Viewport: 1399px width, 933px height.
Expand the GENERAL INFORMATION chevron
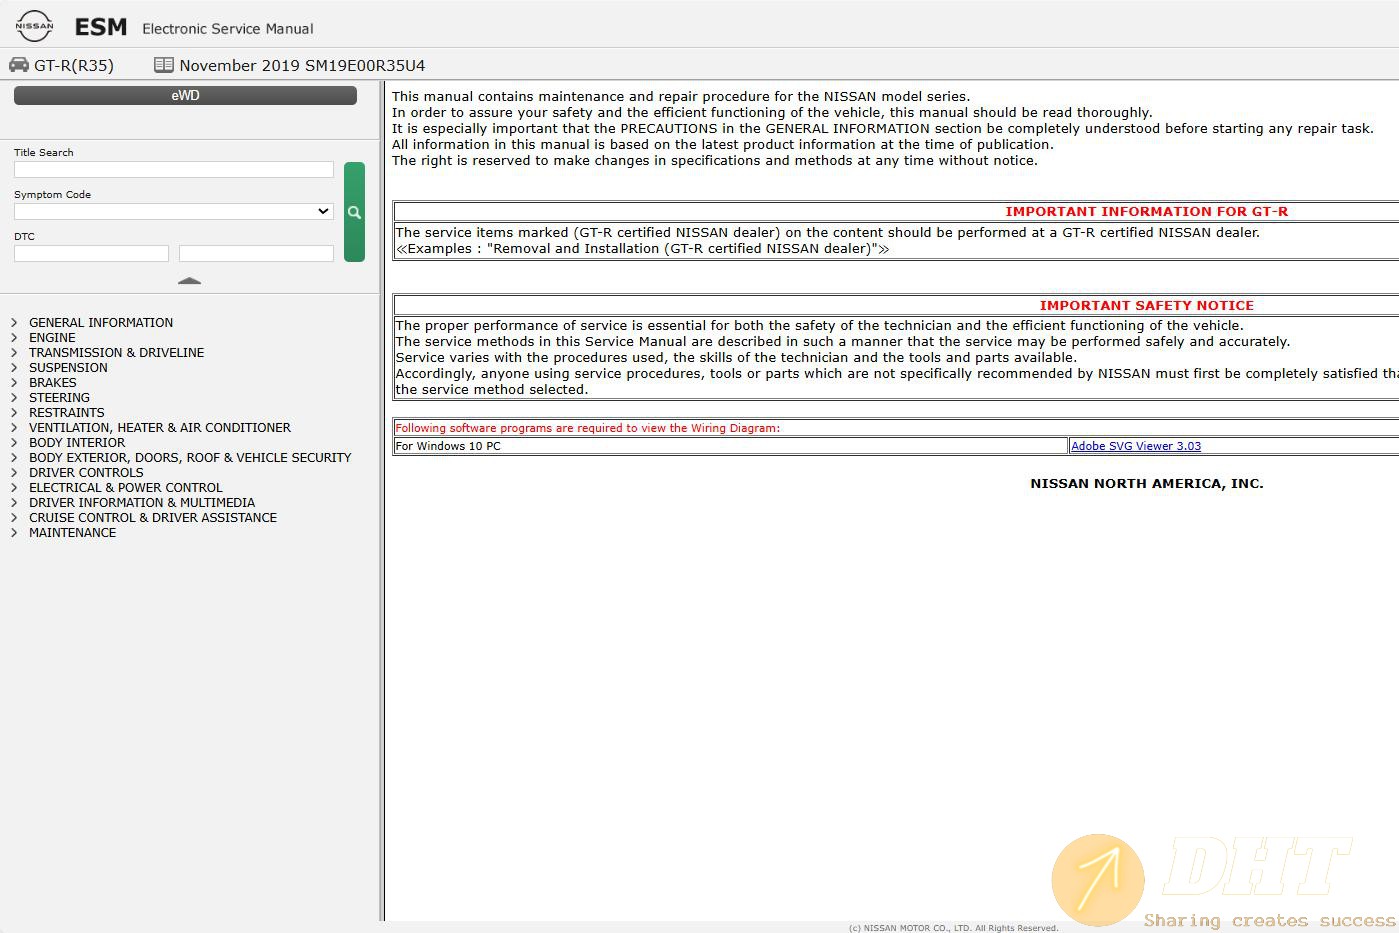(14, 323)
